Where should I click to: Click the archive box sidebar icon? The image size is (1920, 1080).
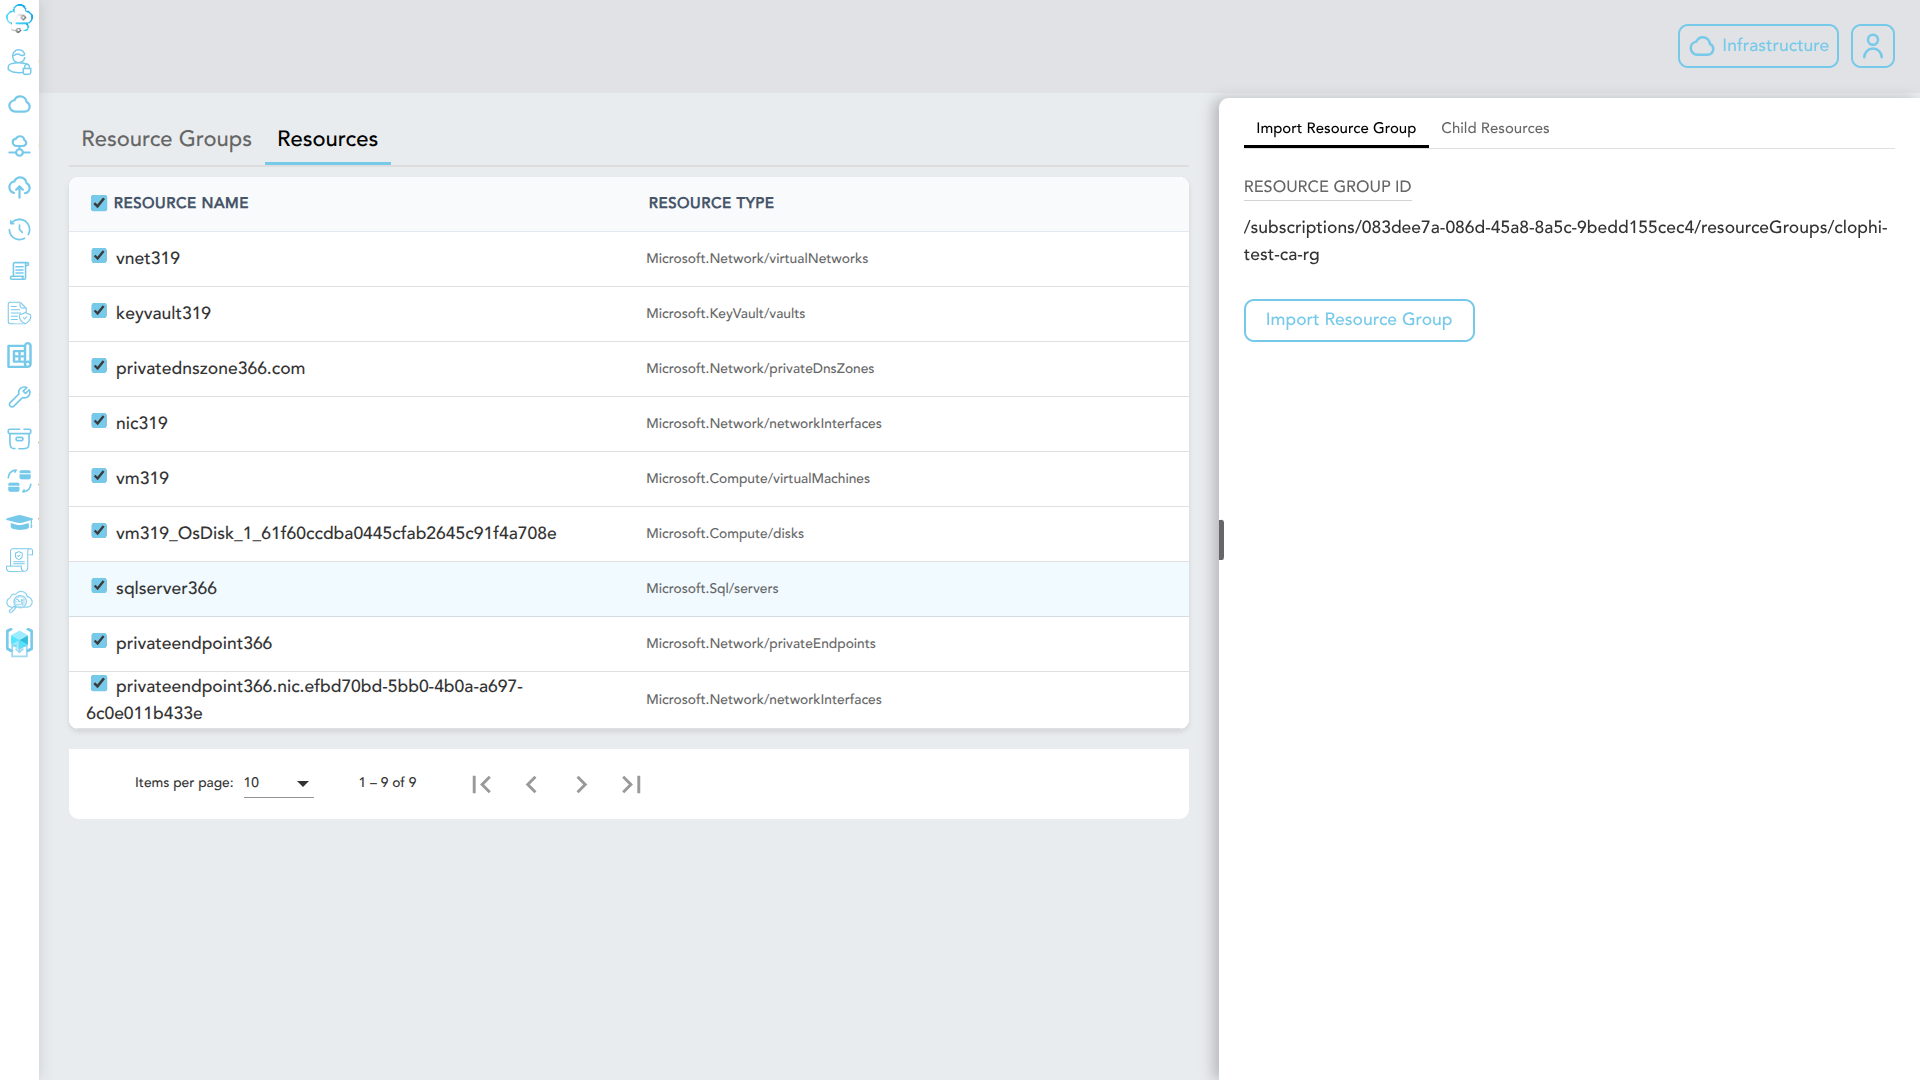[x=19, y=439]
